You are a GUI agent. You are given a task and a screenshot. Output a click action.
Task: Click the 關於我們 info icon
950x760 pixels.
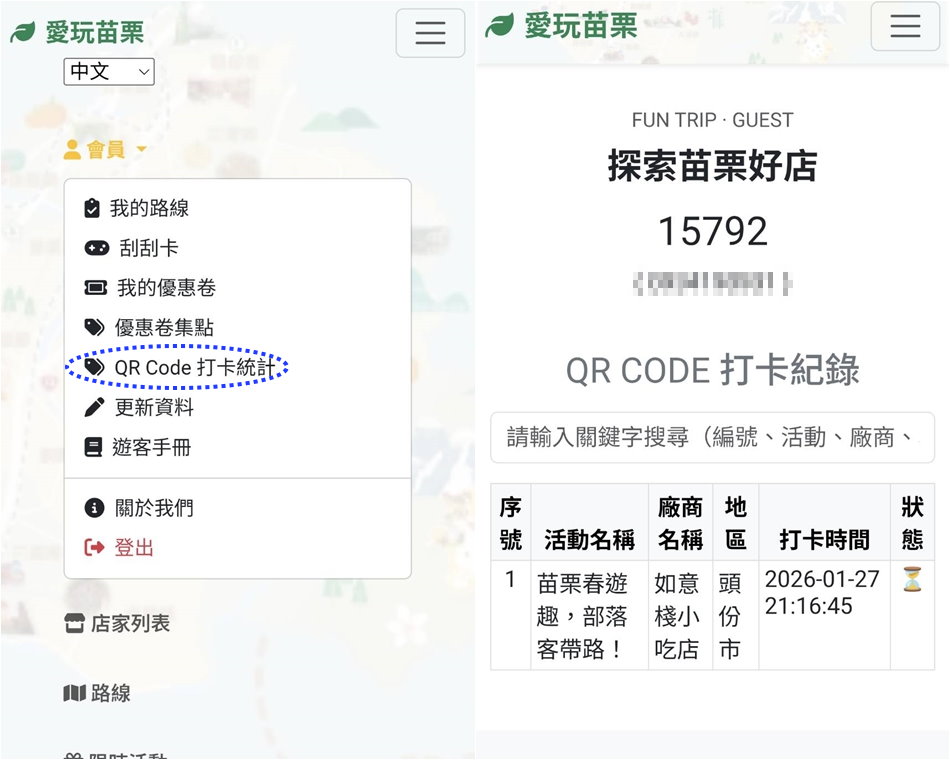(x=94, y=508)
